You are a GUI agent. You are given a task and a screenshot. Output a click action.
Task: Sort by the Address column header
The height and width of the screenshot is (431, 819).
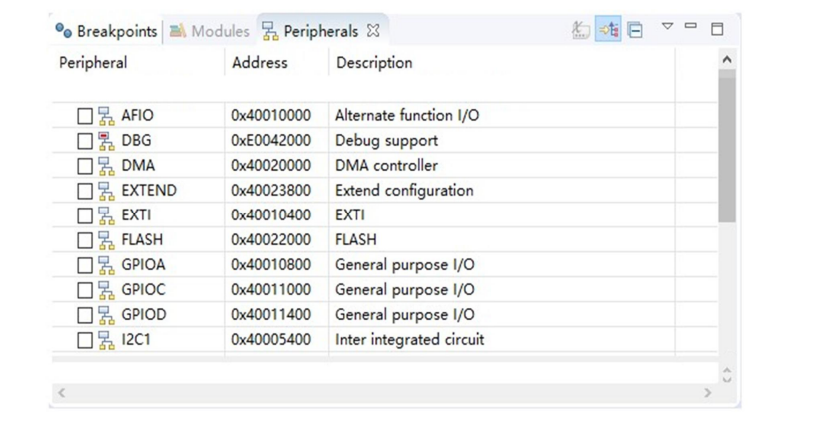pyautogui.click(x=260, y=63)
